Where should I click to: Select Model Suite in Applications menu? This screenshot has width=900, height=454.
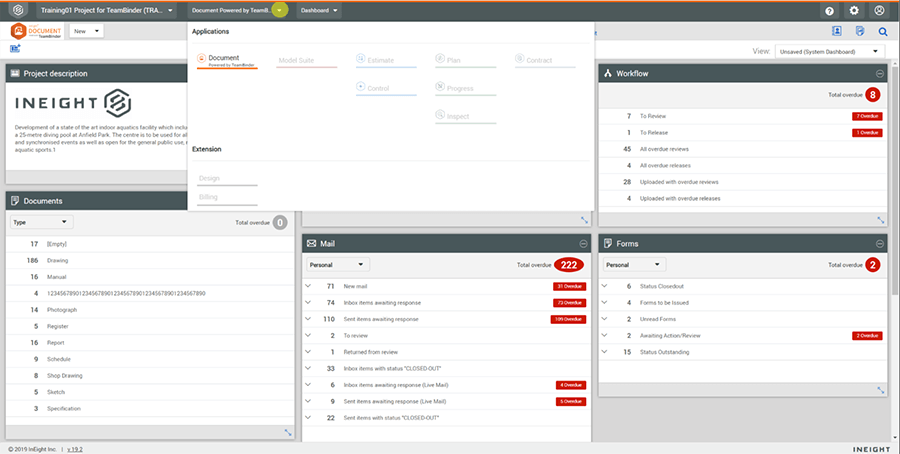(x=307, y=60)
